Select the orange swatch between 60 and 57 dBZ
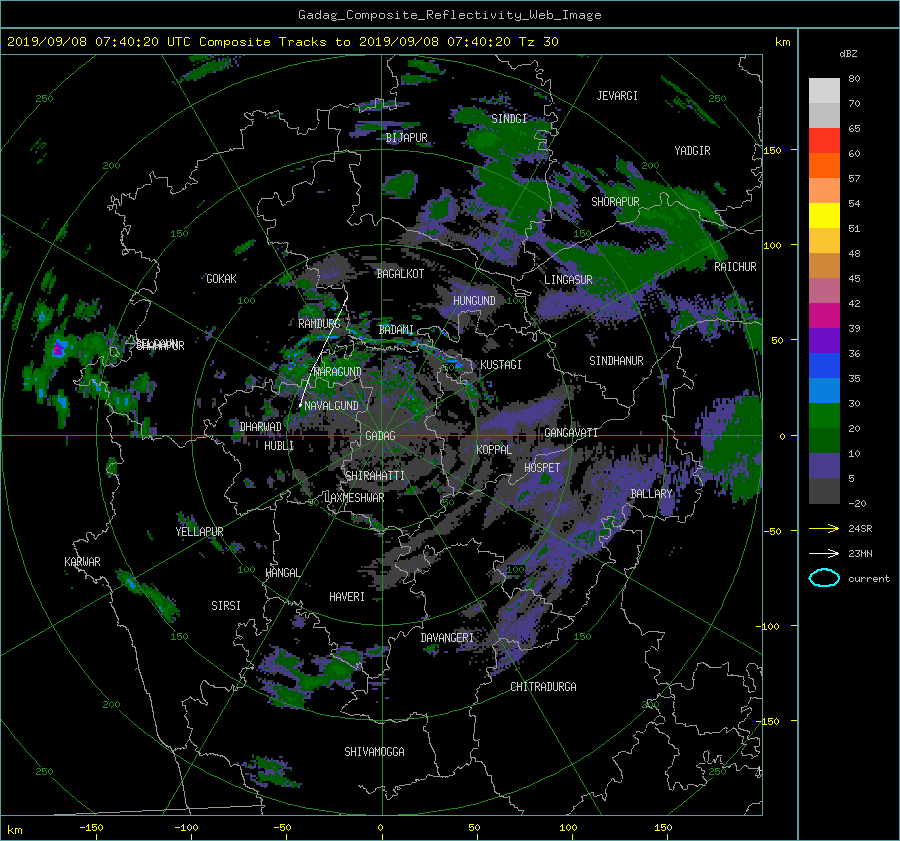Image resolution: width=900 pixels, height=841 pixels. click(x=824, y=165)
